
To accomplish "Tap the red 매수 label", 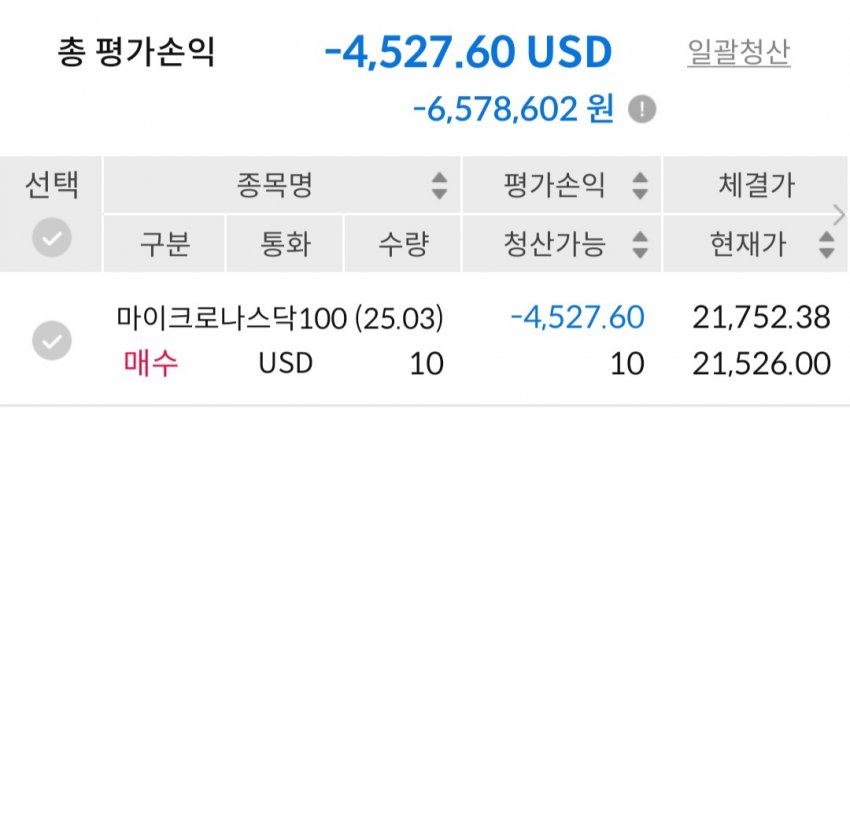I will (151, 363).
